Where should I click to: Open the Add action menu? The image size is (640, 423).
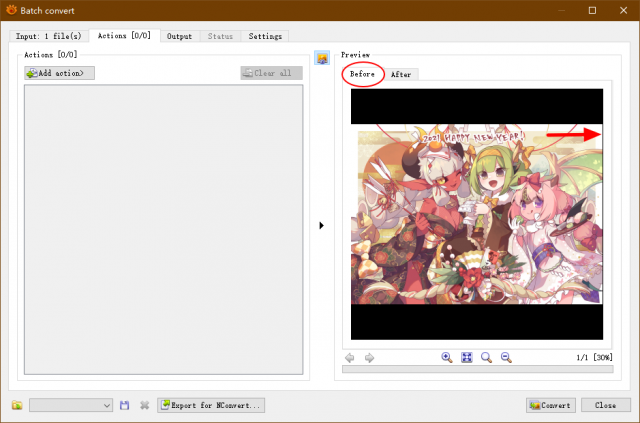coord(60,73)
